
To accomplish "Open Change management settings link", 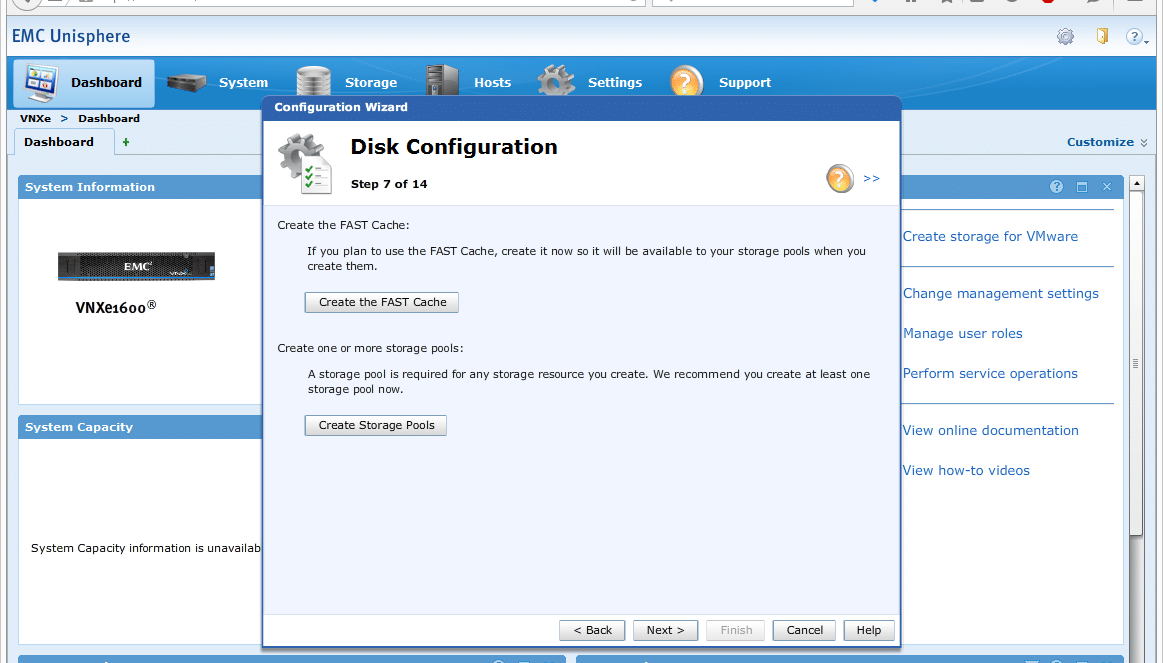I will click(1001, 294).
